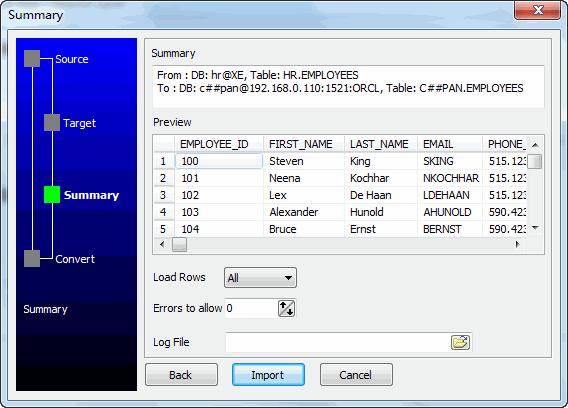Image resolution: width=568 pixels, height=408 pixels.
Task: Click email cell LDEHAAN
Action: tap(450, 195)
